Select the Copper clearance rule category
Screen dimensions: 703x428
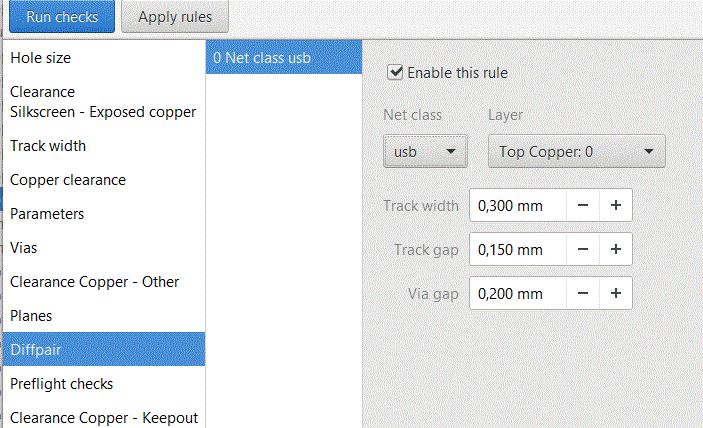(x=68, y=180)
